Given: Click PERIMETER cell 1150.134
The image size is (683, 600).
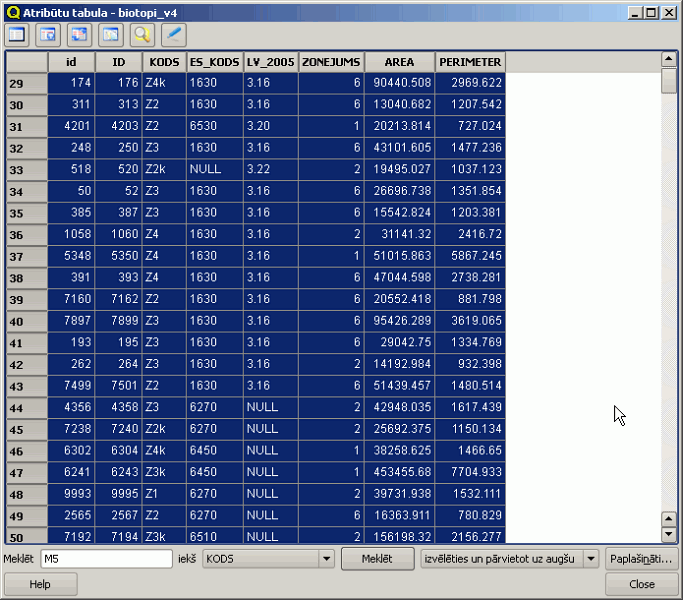Looking at the screenshot, I should point(470,429).
